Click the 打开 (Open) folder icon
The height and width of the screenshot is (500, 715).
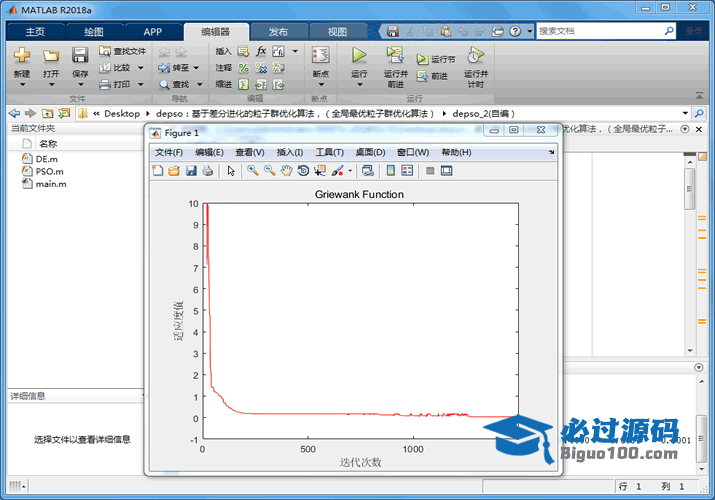51,56
